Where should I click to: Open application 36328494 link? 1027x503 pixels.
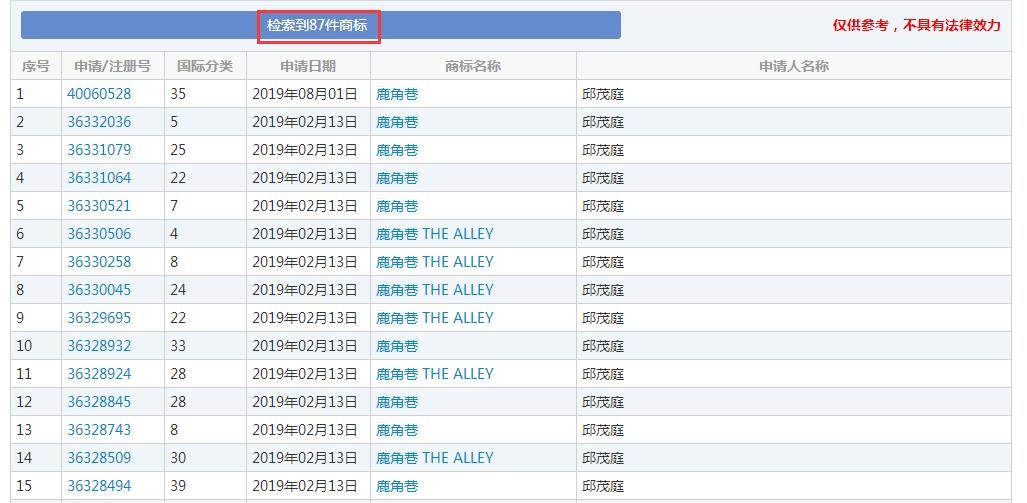click(99, 486)
